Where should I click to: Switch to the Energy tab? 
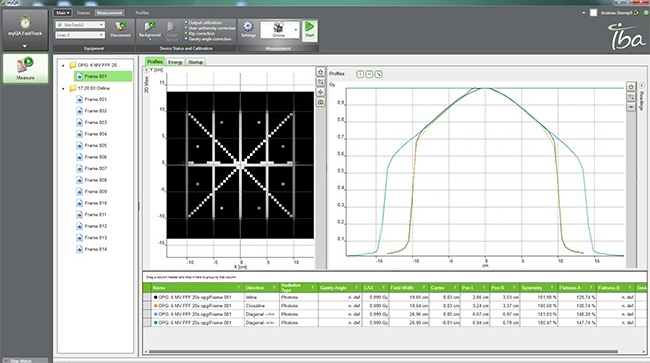pos(175,62)
